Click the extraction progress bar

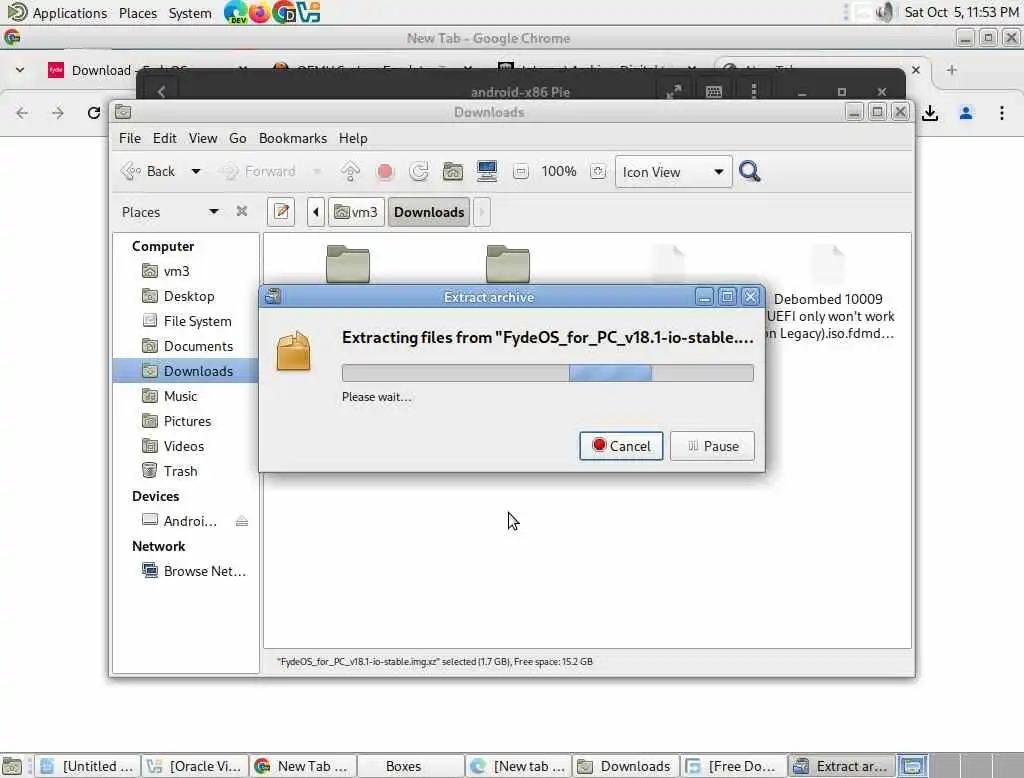pyautogui.click(x=547, y=373)
